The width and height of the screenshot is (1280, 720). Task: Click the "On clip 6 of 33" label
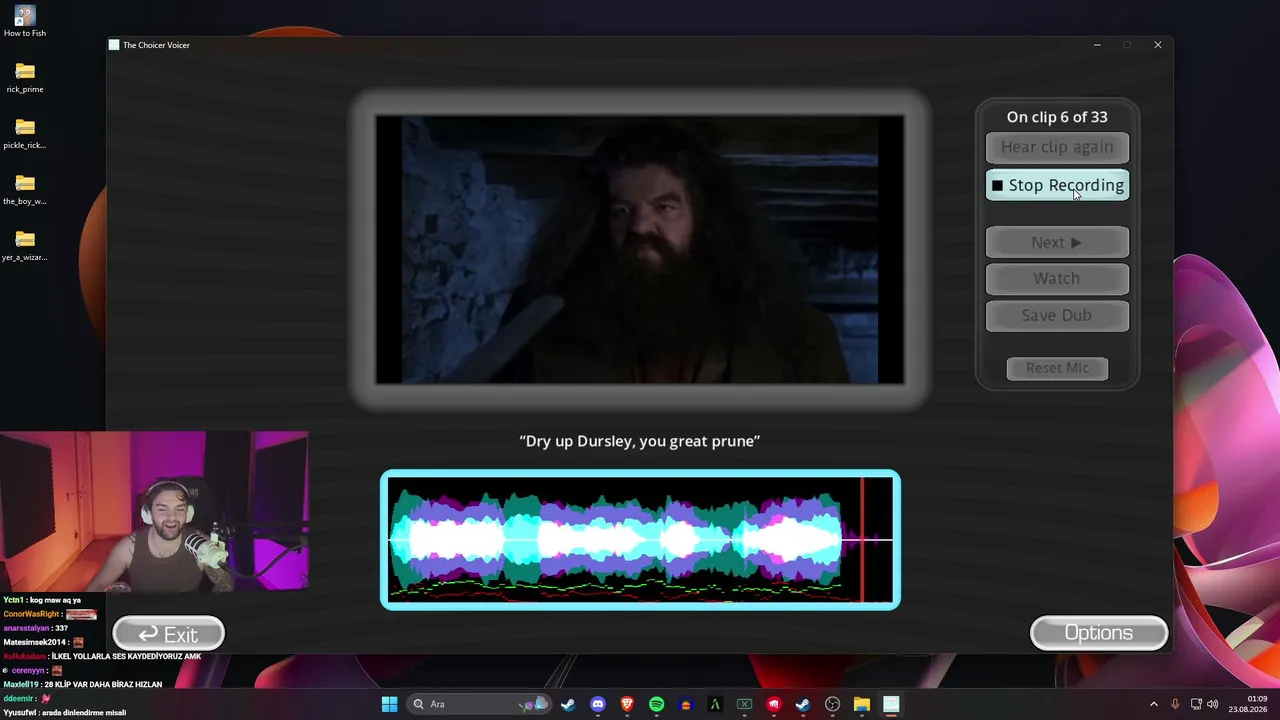click(1057, 117)
